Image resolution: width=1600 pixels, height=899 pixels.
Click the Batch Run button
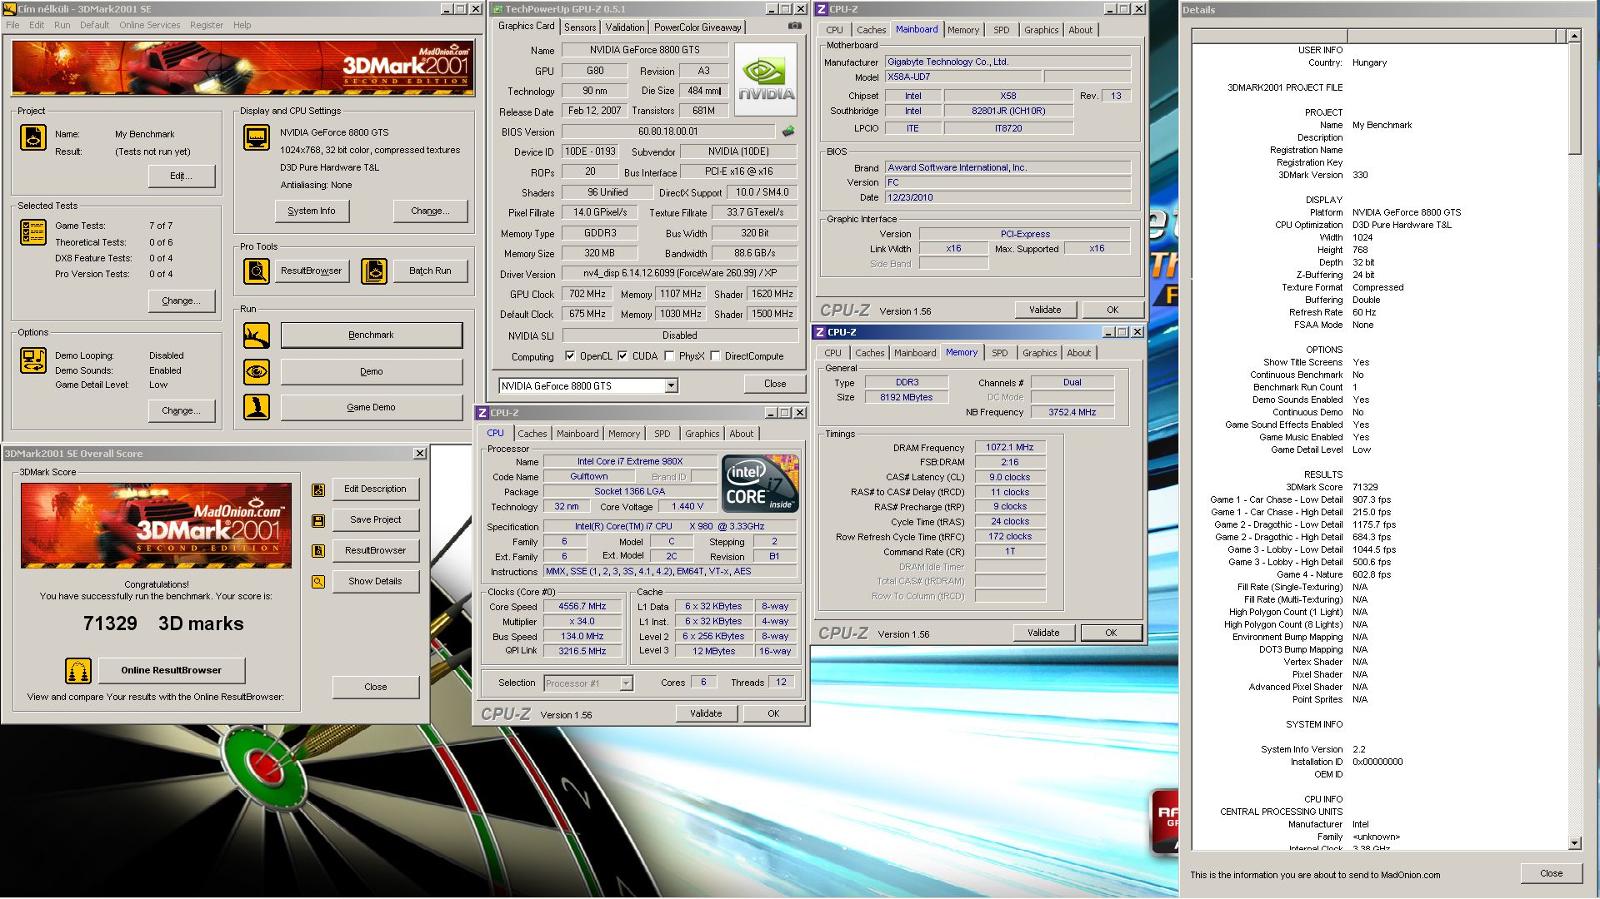430,271
